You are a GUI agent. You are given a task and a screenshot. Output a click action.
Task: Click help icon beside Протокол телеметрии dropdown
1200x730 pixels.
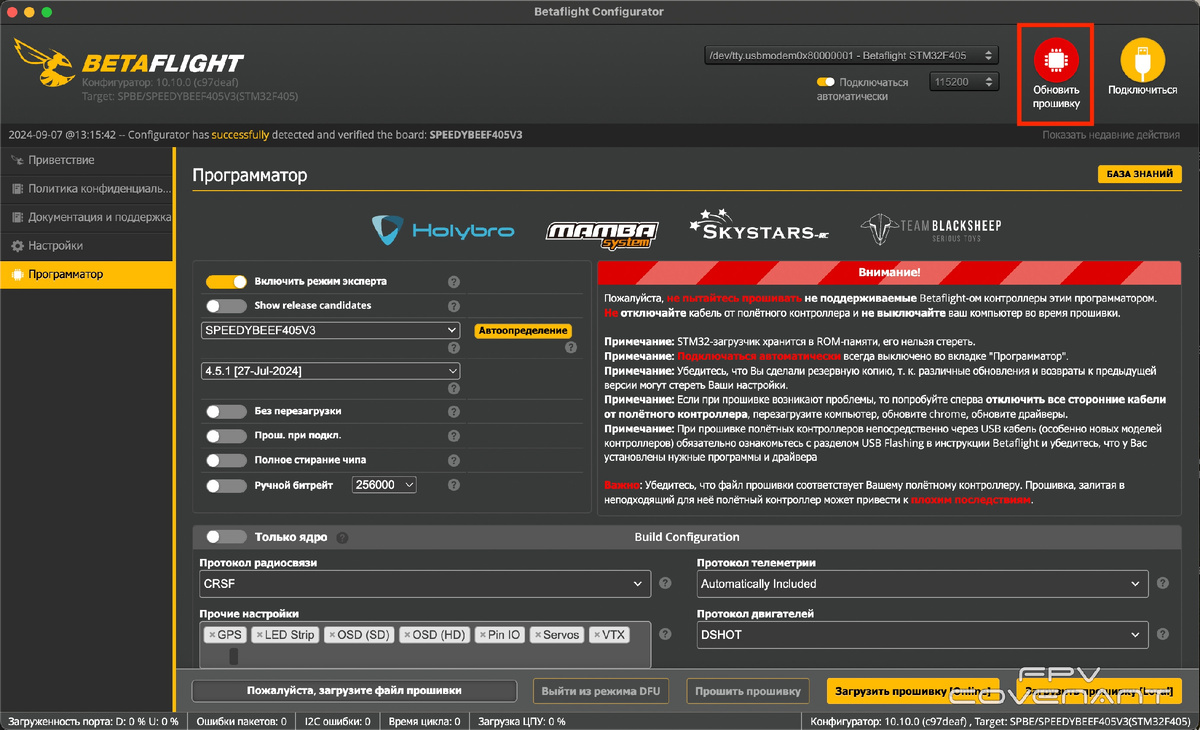point(1162,583)
